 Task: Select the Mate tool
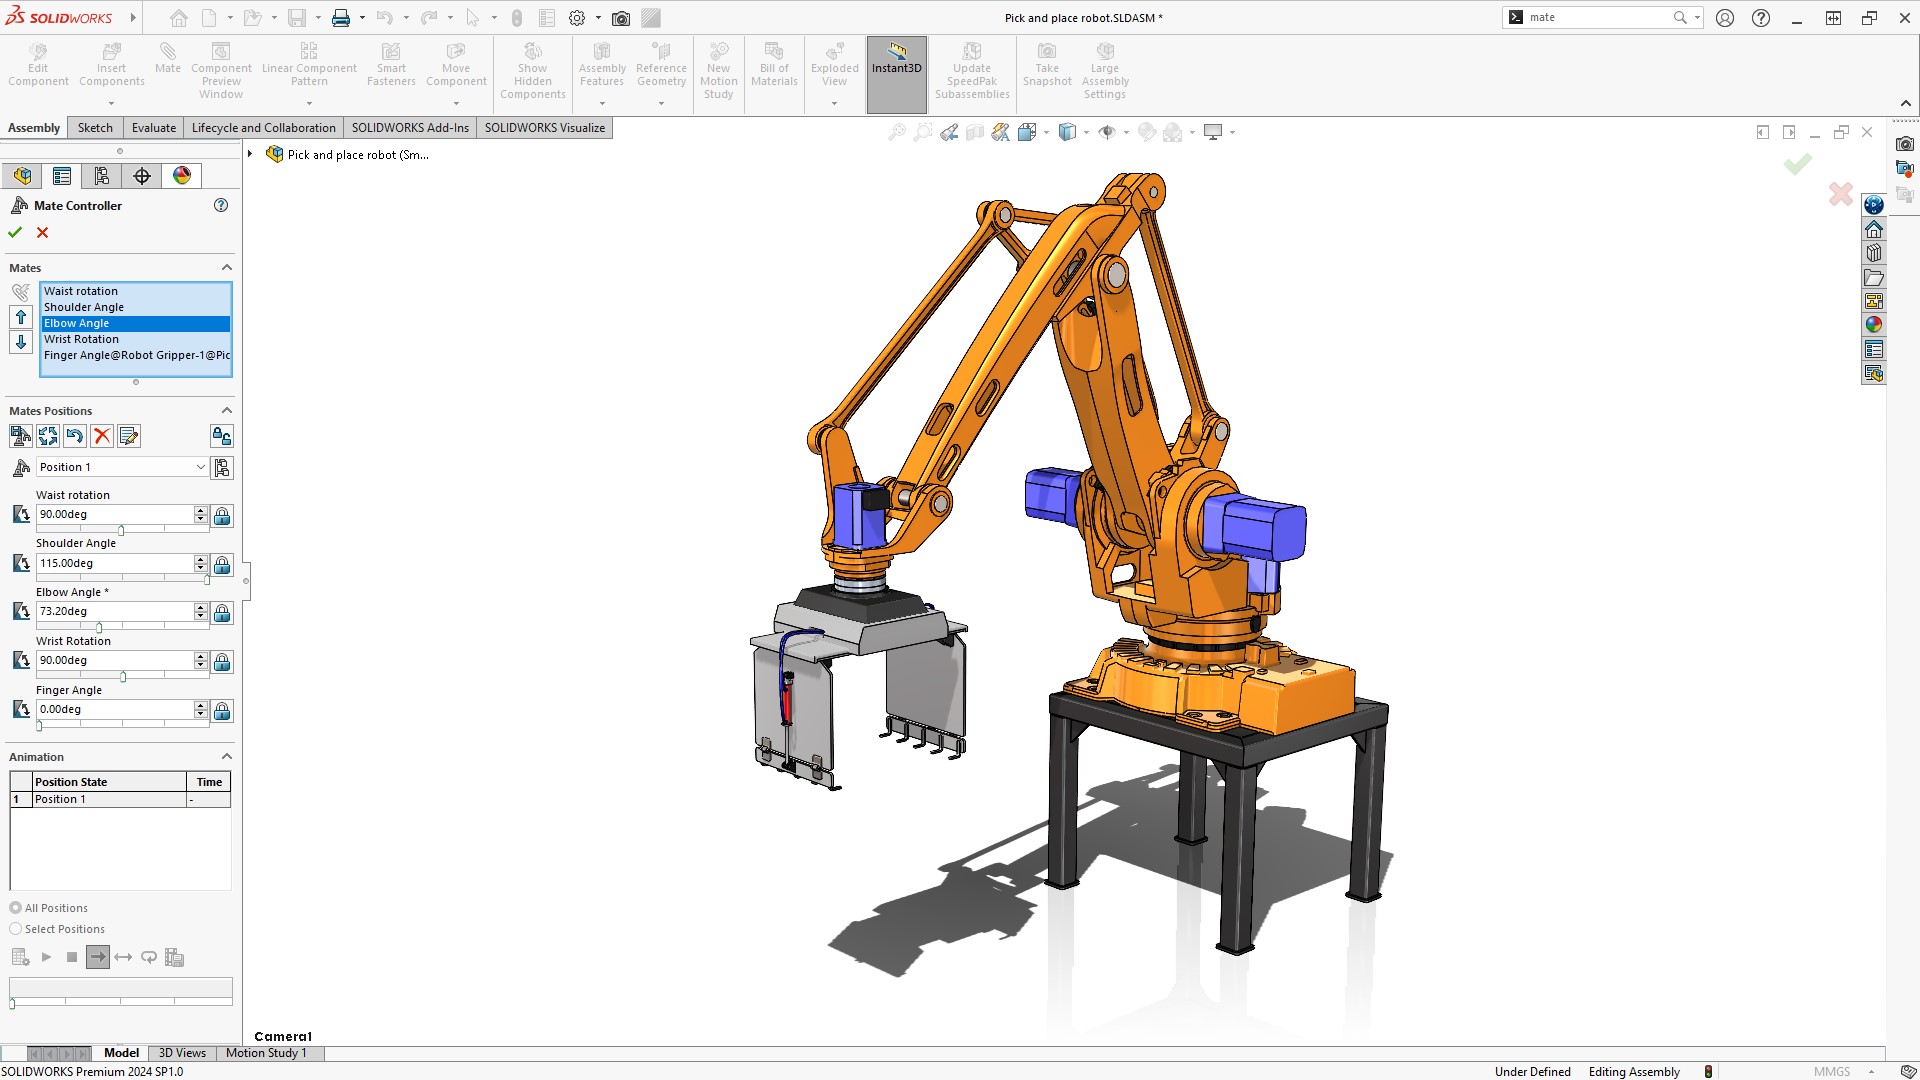(x=168, y=62)
